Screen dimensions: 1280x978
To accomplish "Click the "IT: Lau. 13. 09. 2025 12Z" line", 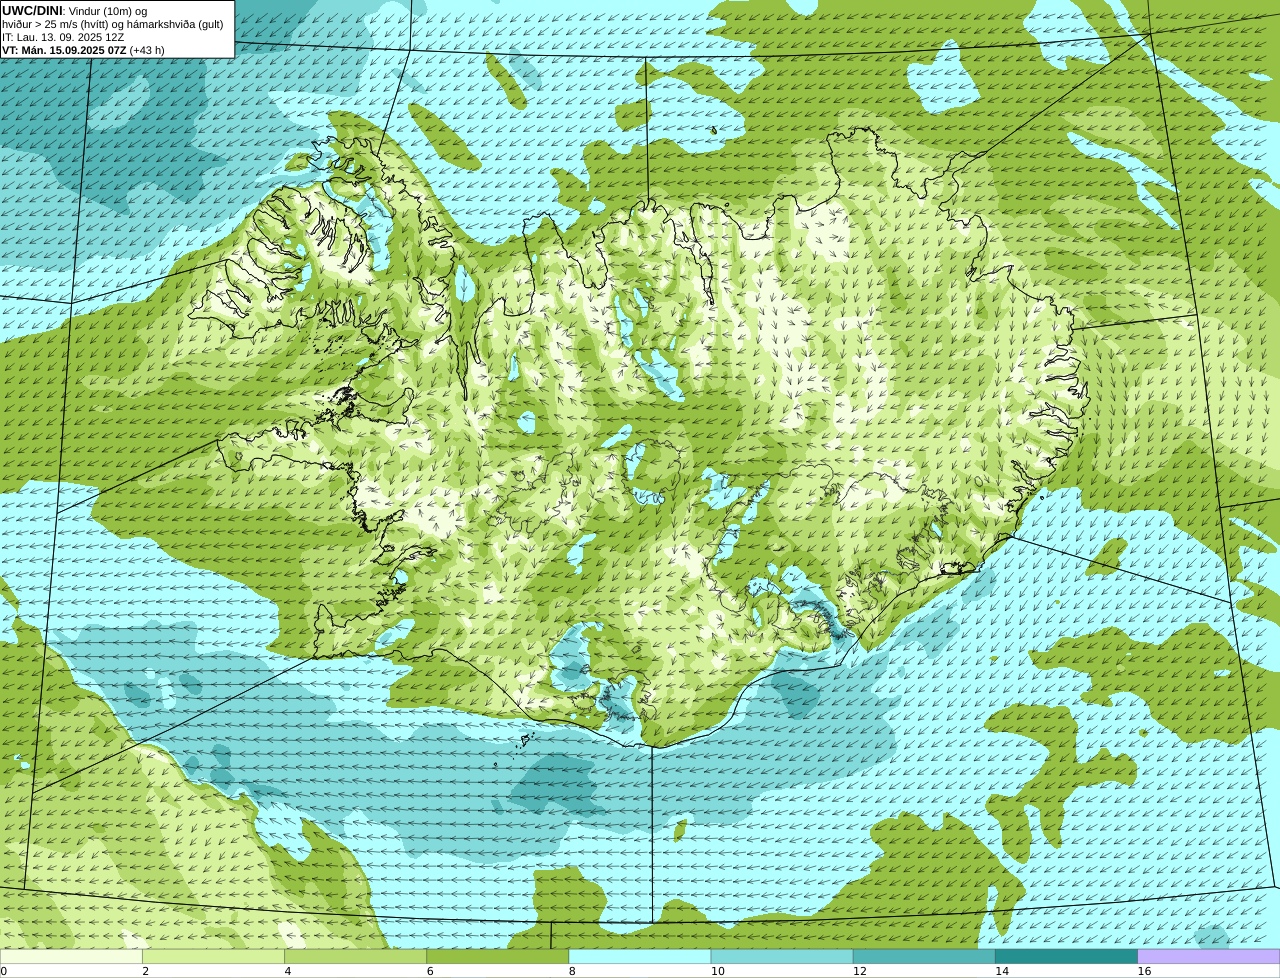I will pyautogui.click(x=63, y=37).
